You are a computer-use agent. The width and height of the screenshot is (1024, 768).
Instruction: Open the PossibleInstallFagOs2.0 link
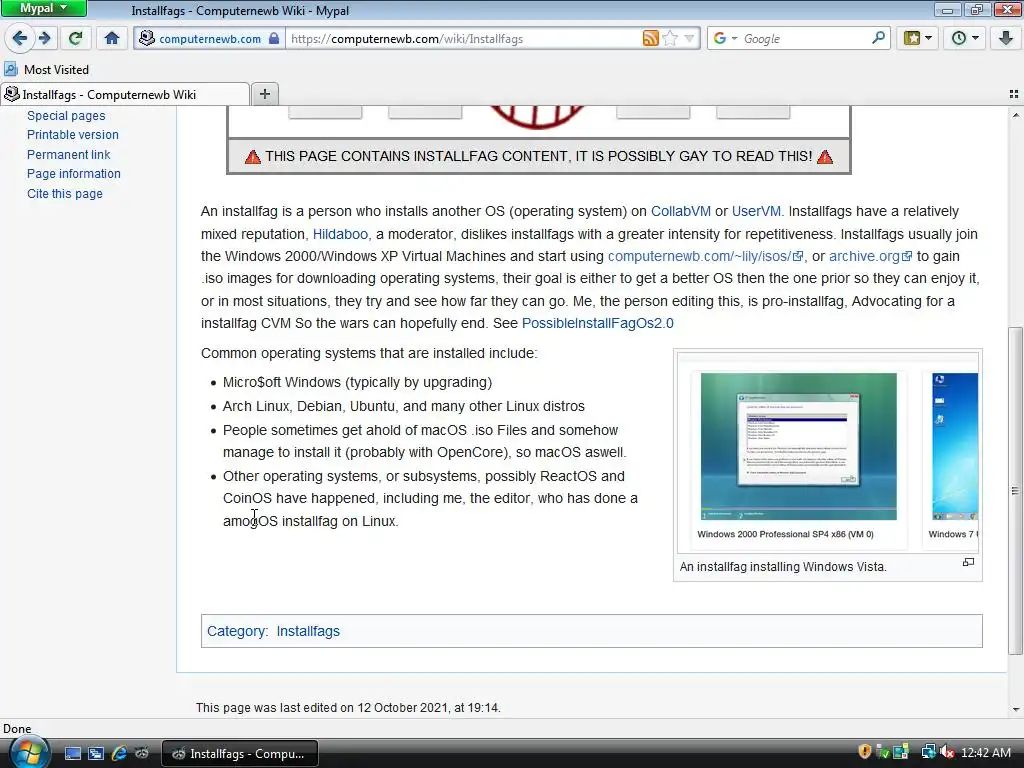pyautogui.click(x=598, y=323)
